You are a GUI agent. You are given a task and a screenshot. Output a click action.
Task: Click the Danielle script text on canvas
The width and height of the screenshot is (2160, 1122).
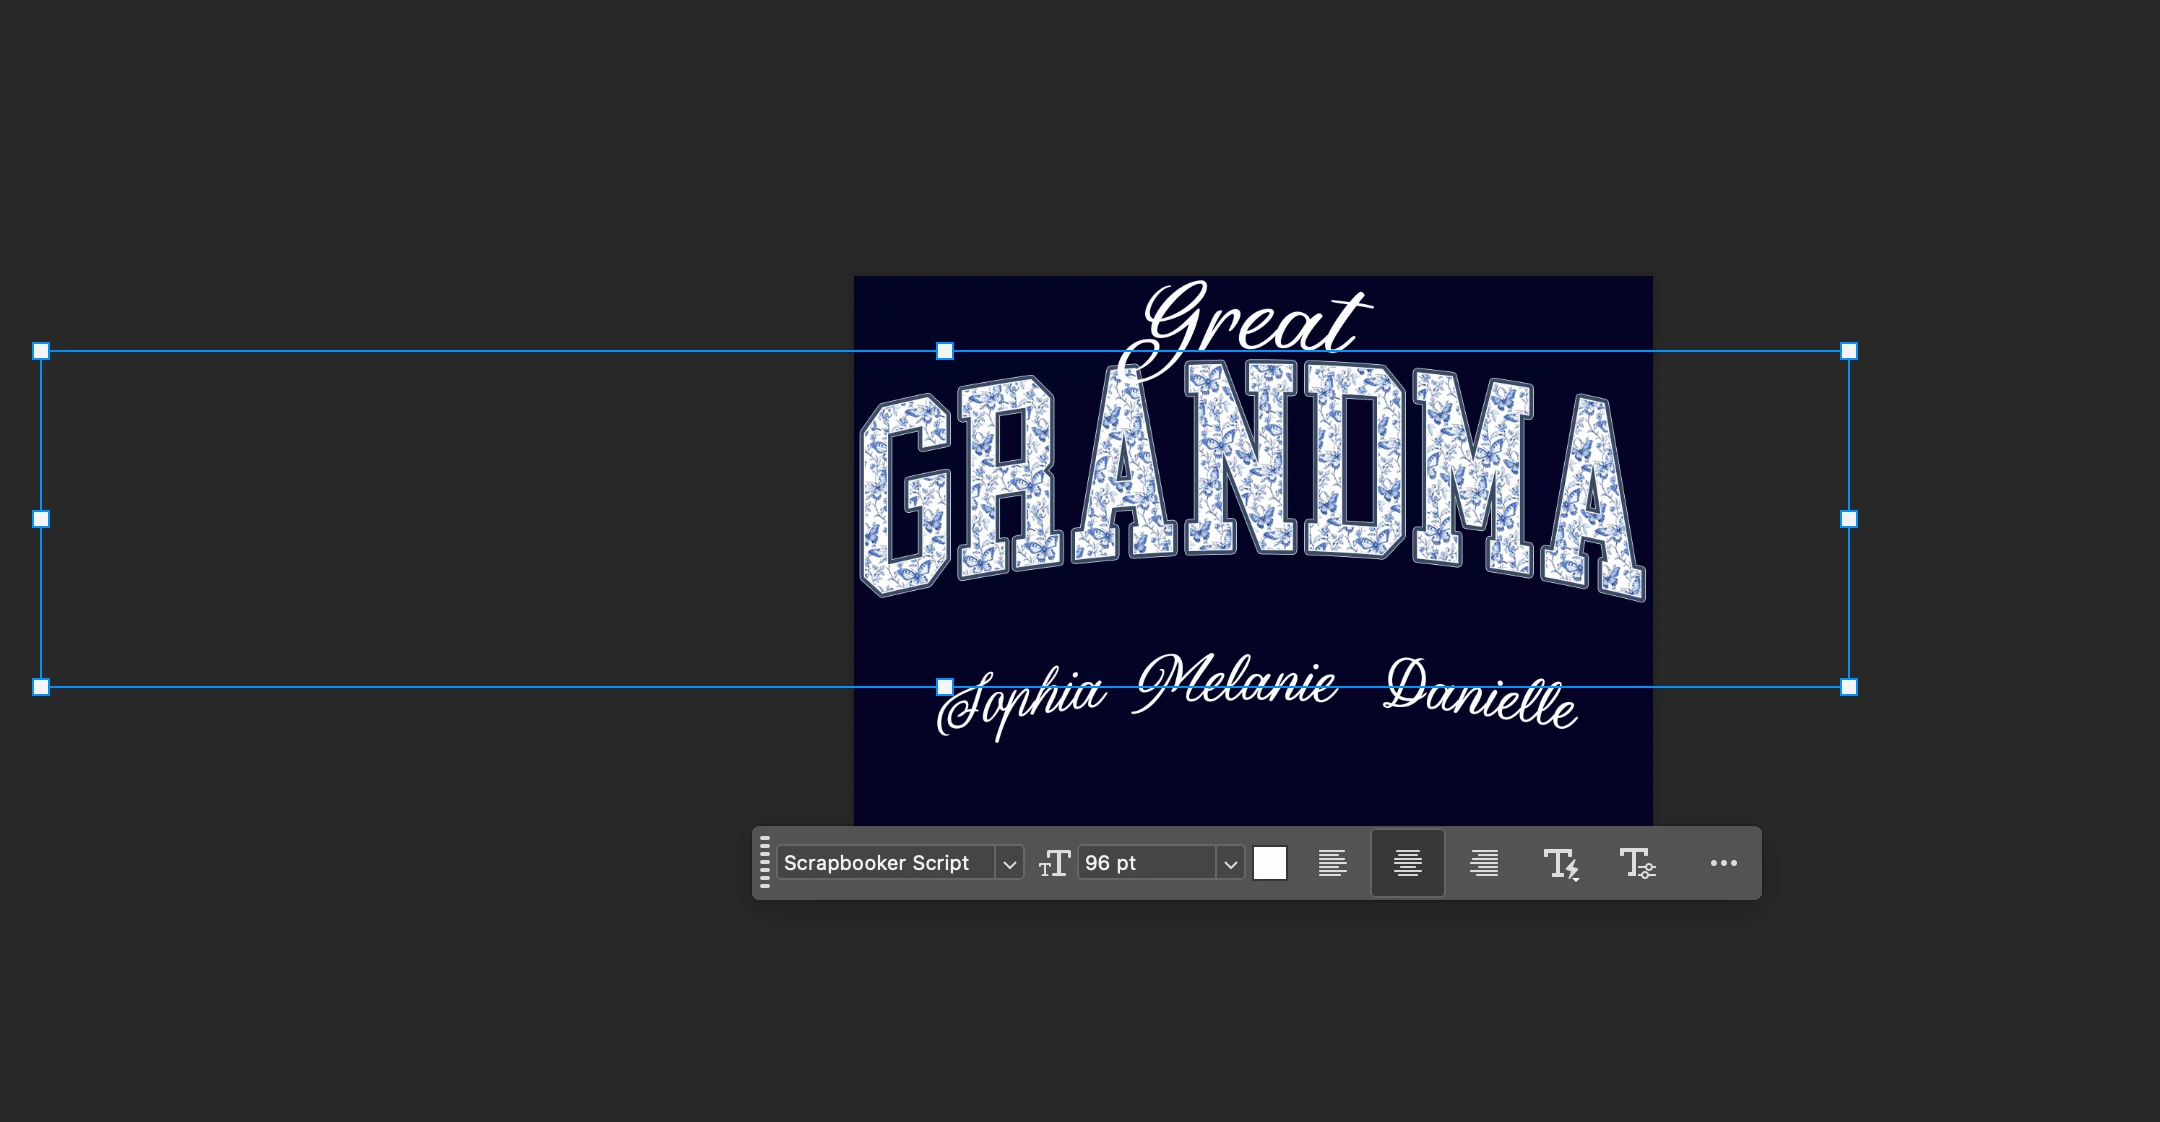pyautogui.click(x=1480, y=695)
